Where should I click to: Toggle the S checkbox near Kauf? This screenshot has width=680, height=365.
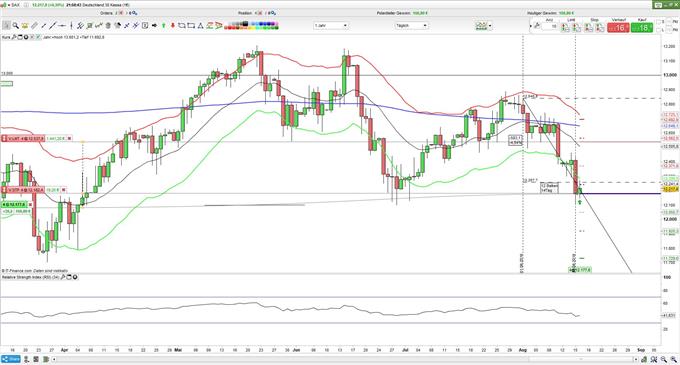click(x=659, y=23)
